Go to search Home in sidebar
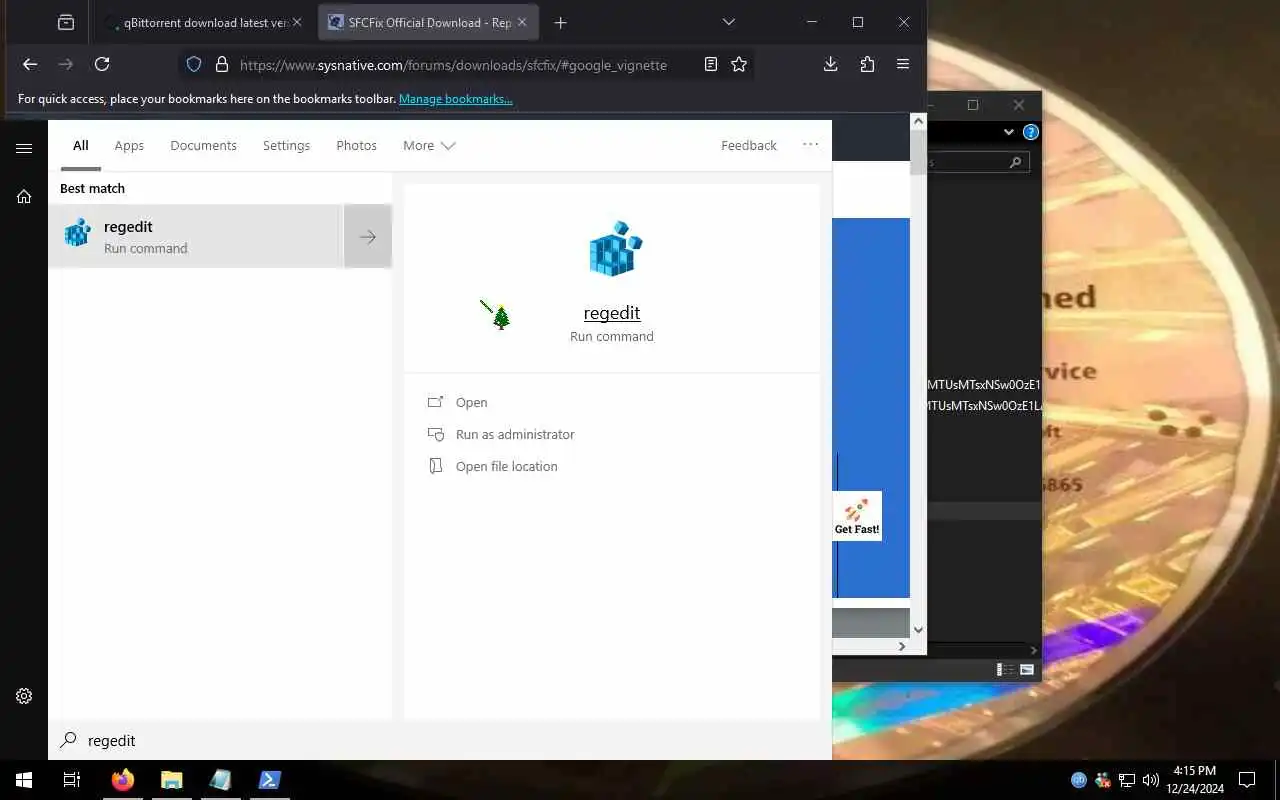Viewport: 1280px width, 800px height. (x=24, y=196)
